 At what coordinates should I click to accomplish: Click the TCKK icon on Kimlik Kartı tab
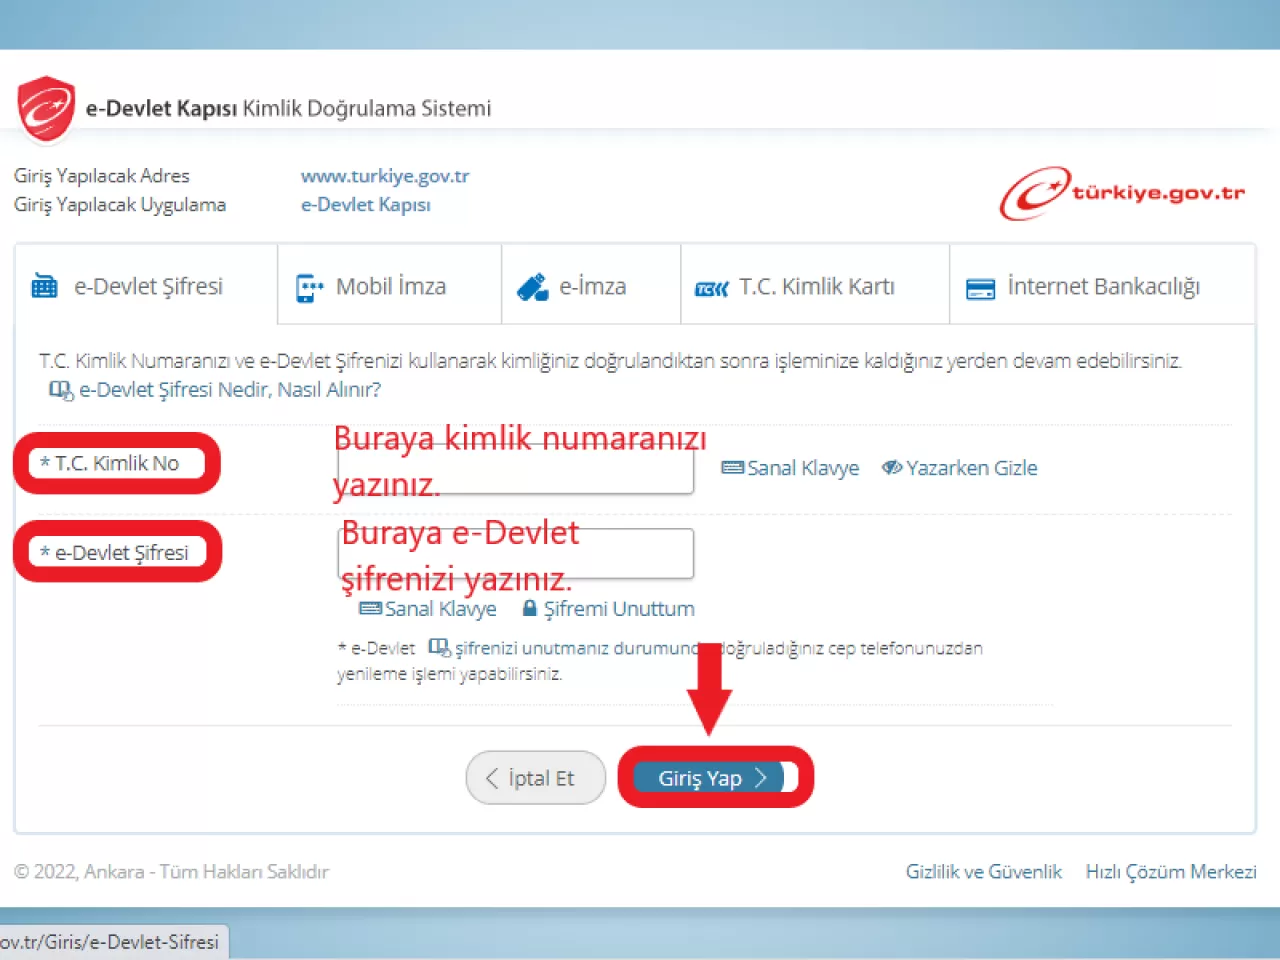[712, 287]
